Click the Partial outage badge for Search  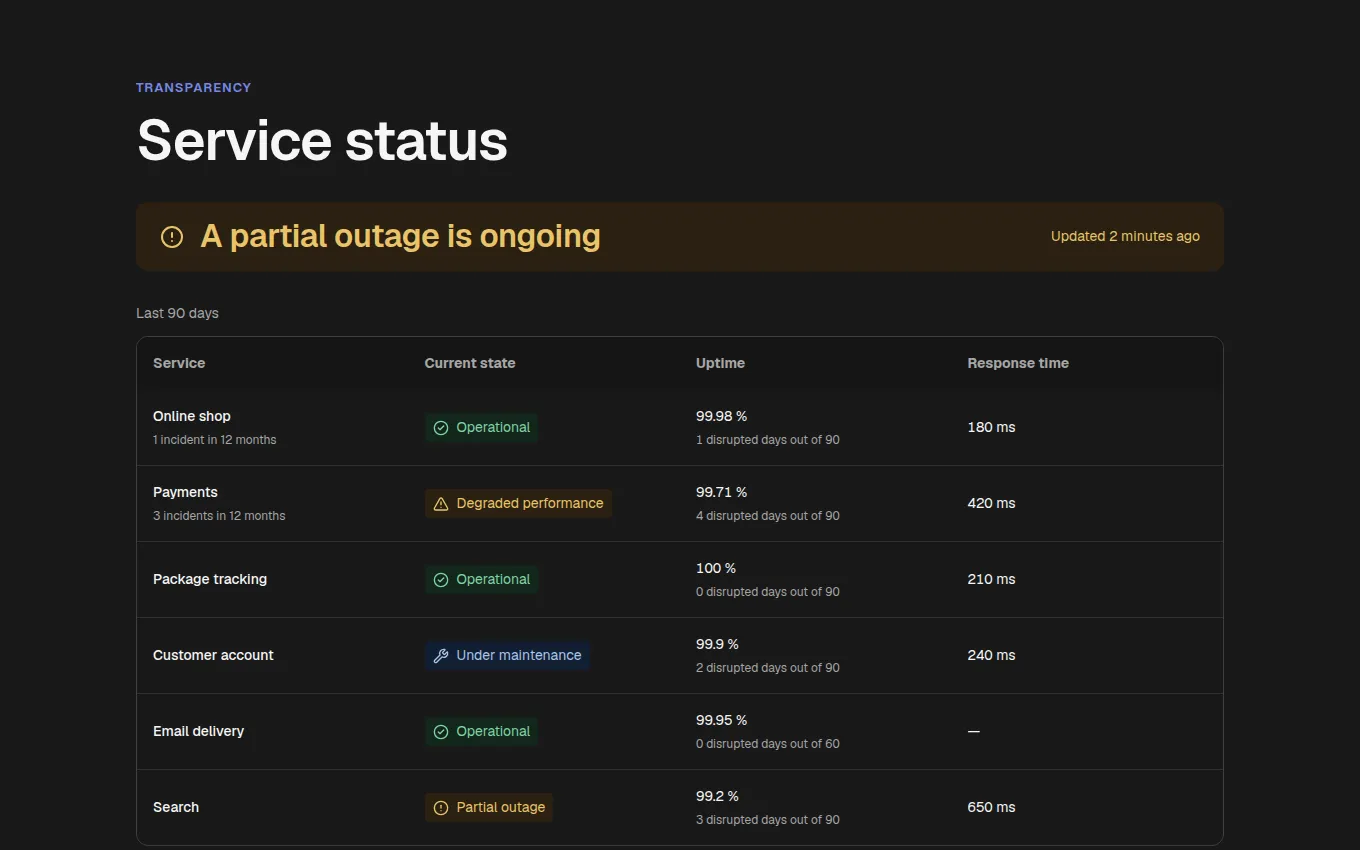[489, 808]
